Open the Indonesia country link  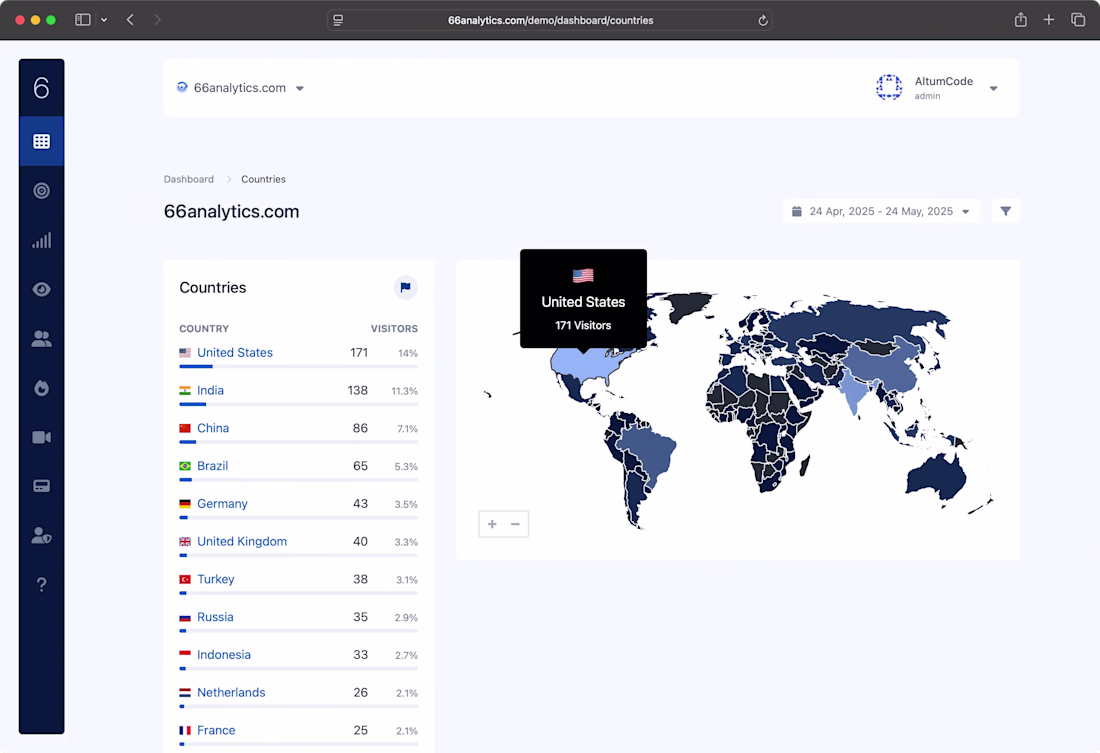pos(223,655)
